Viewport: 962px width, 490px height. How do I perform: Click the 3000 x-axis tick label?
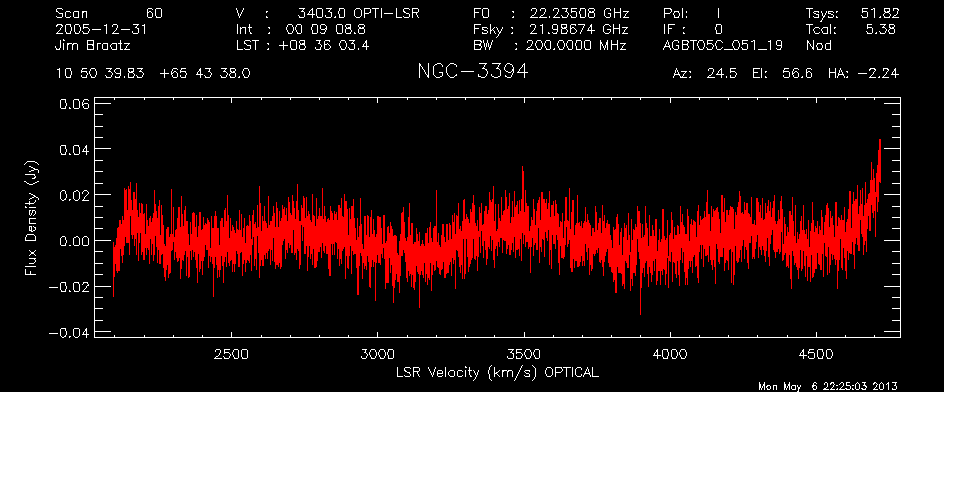point(377,354)
